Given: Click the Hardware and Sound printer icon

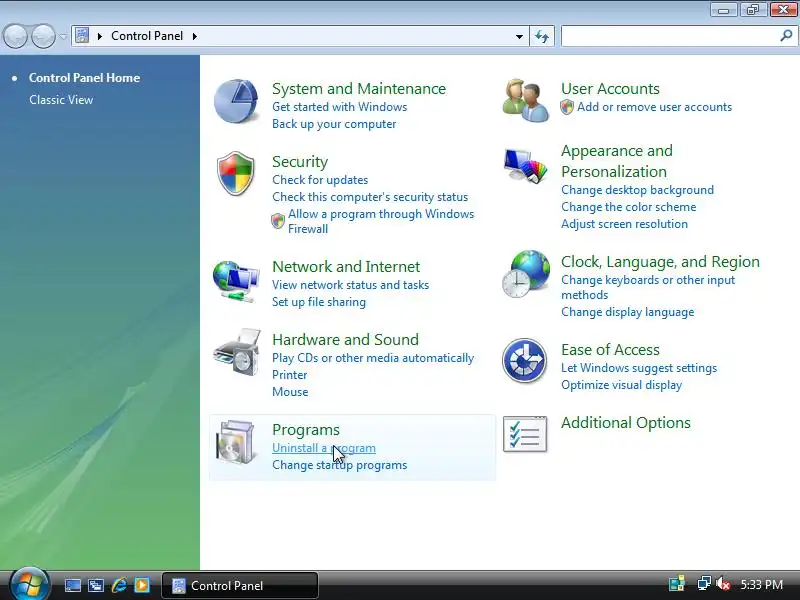Looking at the screenshot, I should point(237,353).
